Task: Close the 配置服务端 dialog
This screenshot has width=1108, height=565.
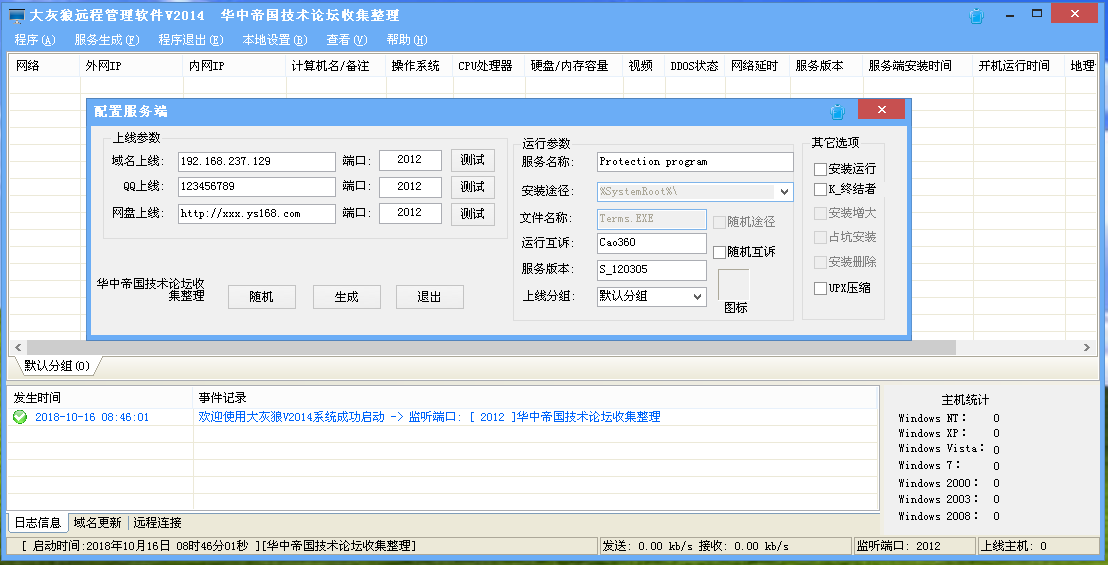Action: click(x=881, y=109)
